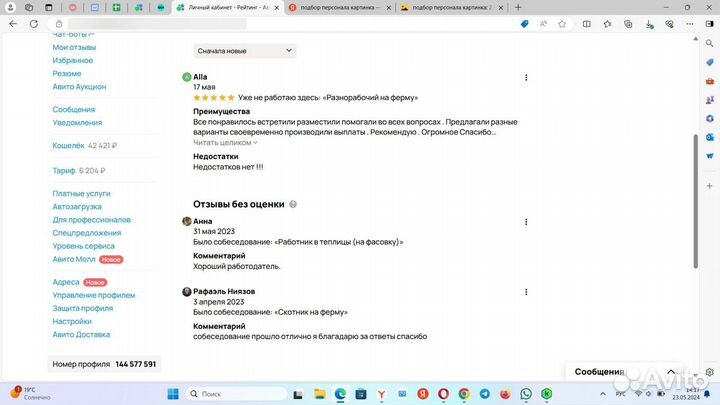Close the Личный кабинет tab
The height and width of the screenshot is (405, 720).
click(x=276, y=7)
